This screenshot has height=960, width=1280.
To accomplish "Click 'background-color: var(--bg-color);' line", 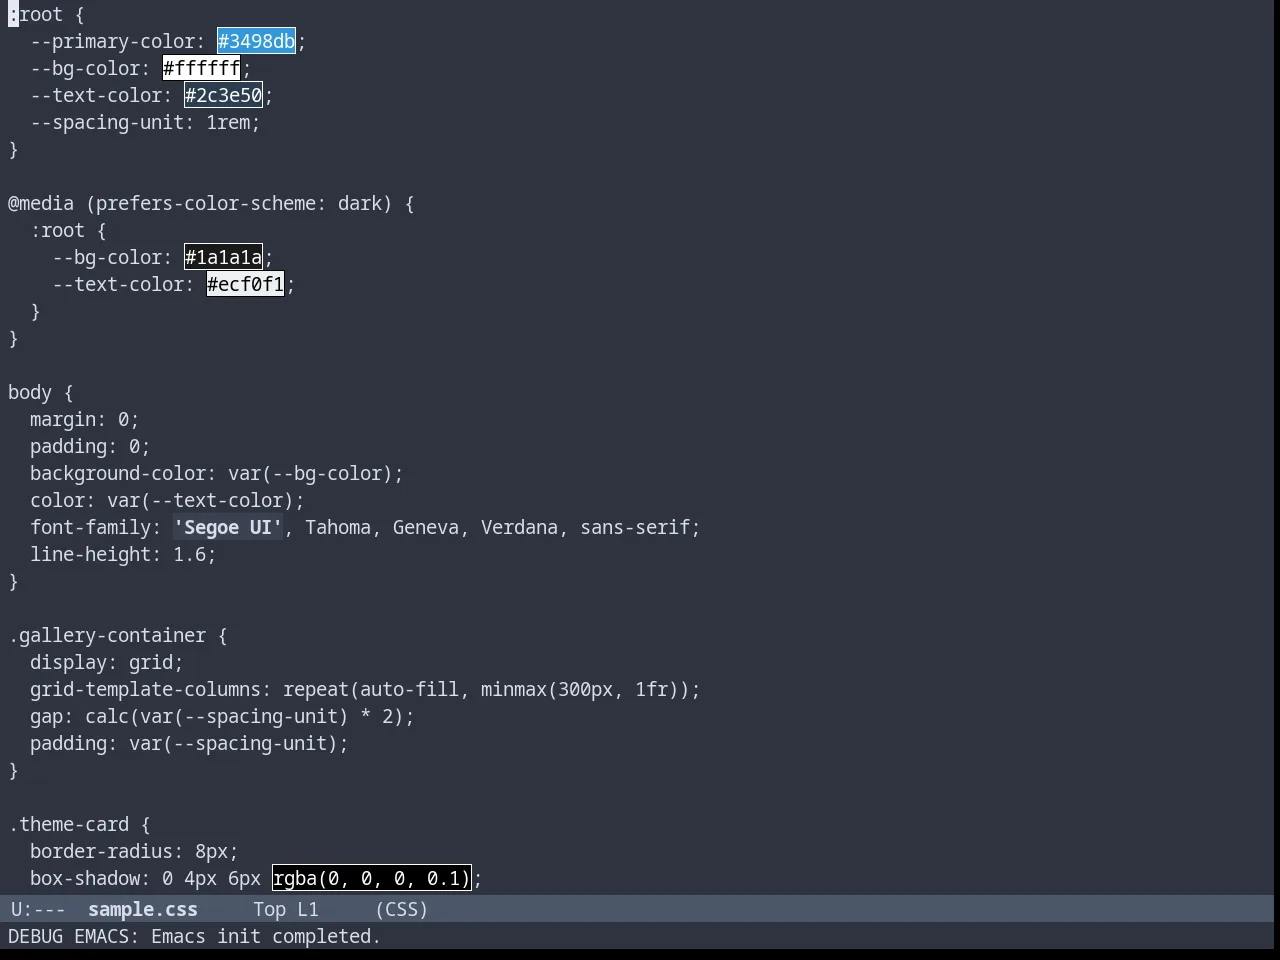I will click(217, 473).
